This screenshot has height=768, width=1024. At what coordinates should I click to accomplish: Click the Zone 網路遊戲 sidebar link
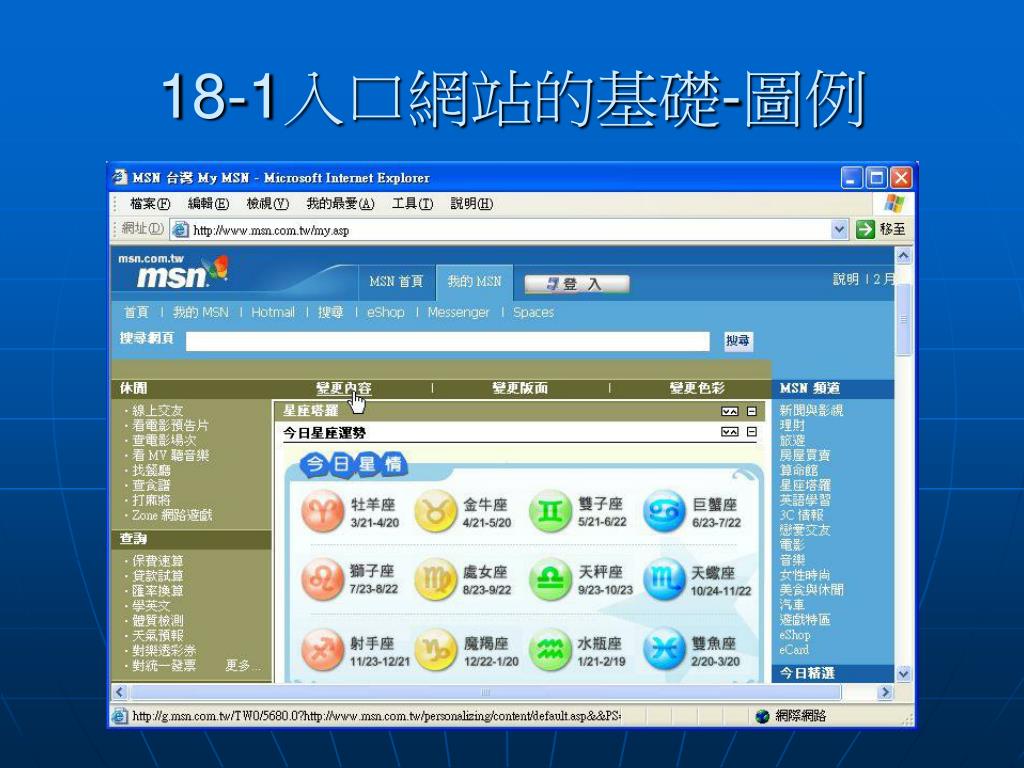(x=172, y=515)
